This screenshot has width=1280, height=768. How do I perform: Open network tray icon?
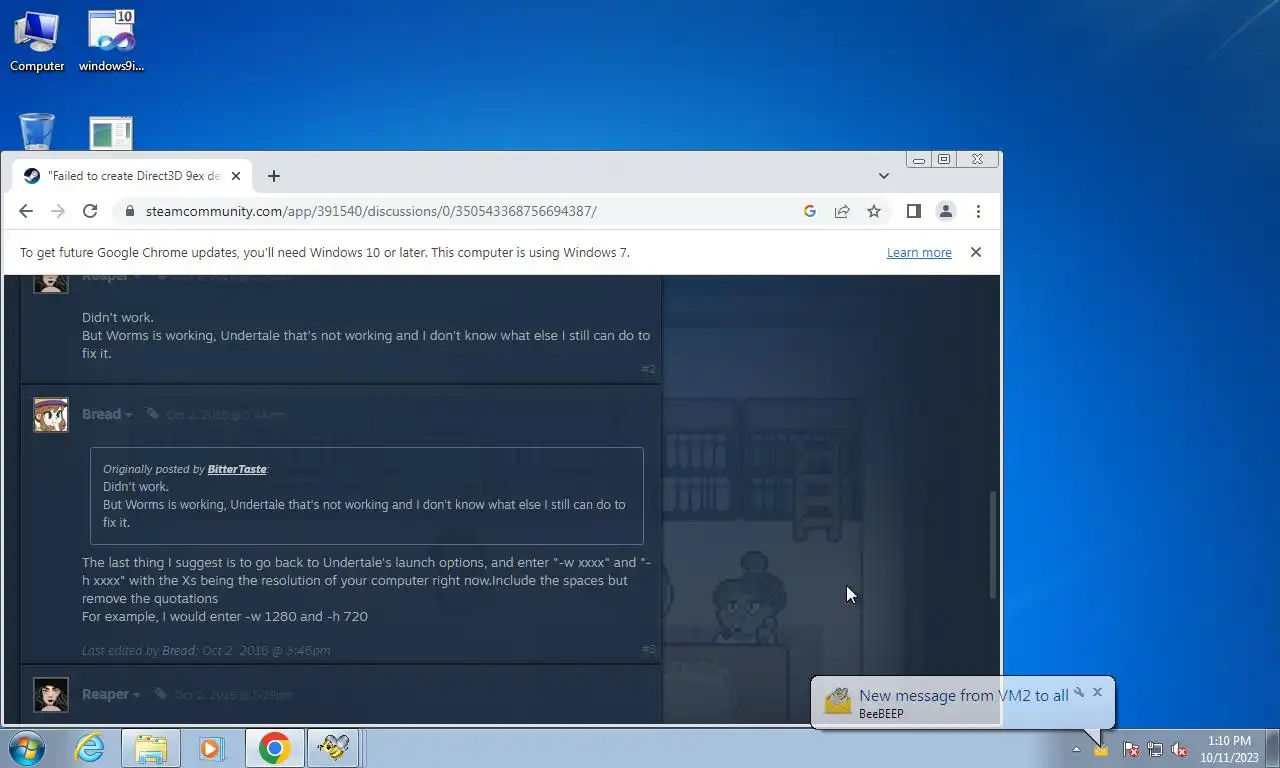point(1155,749)
